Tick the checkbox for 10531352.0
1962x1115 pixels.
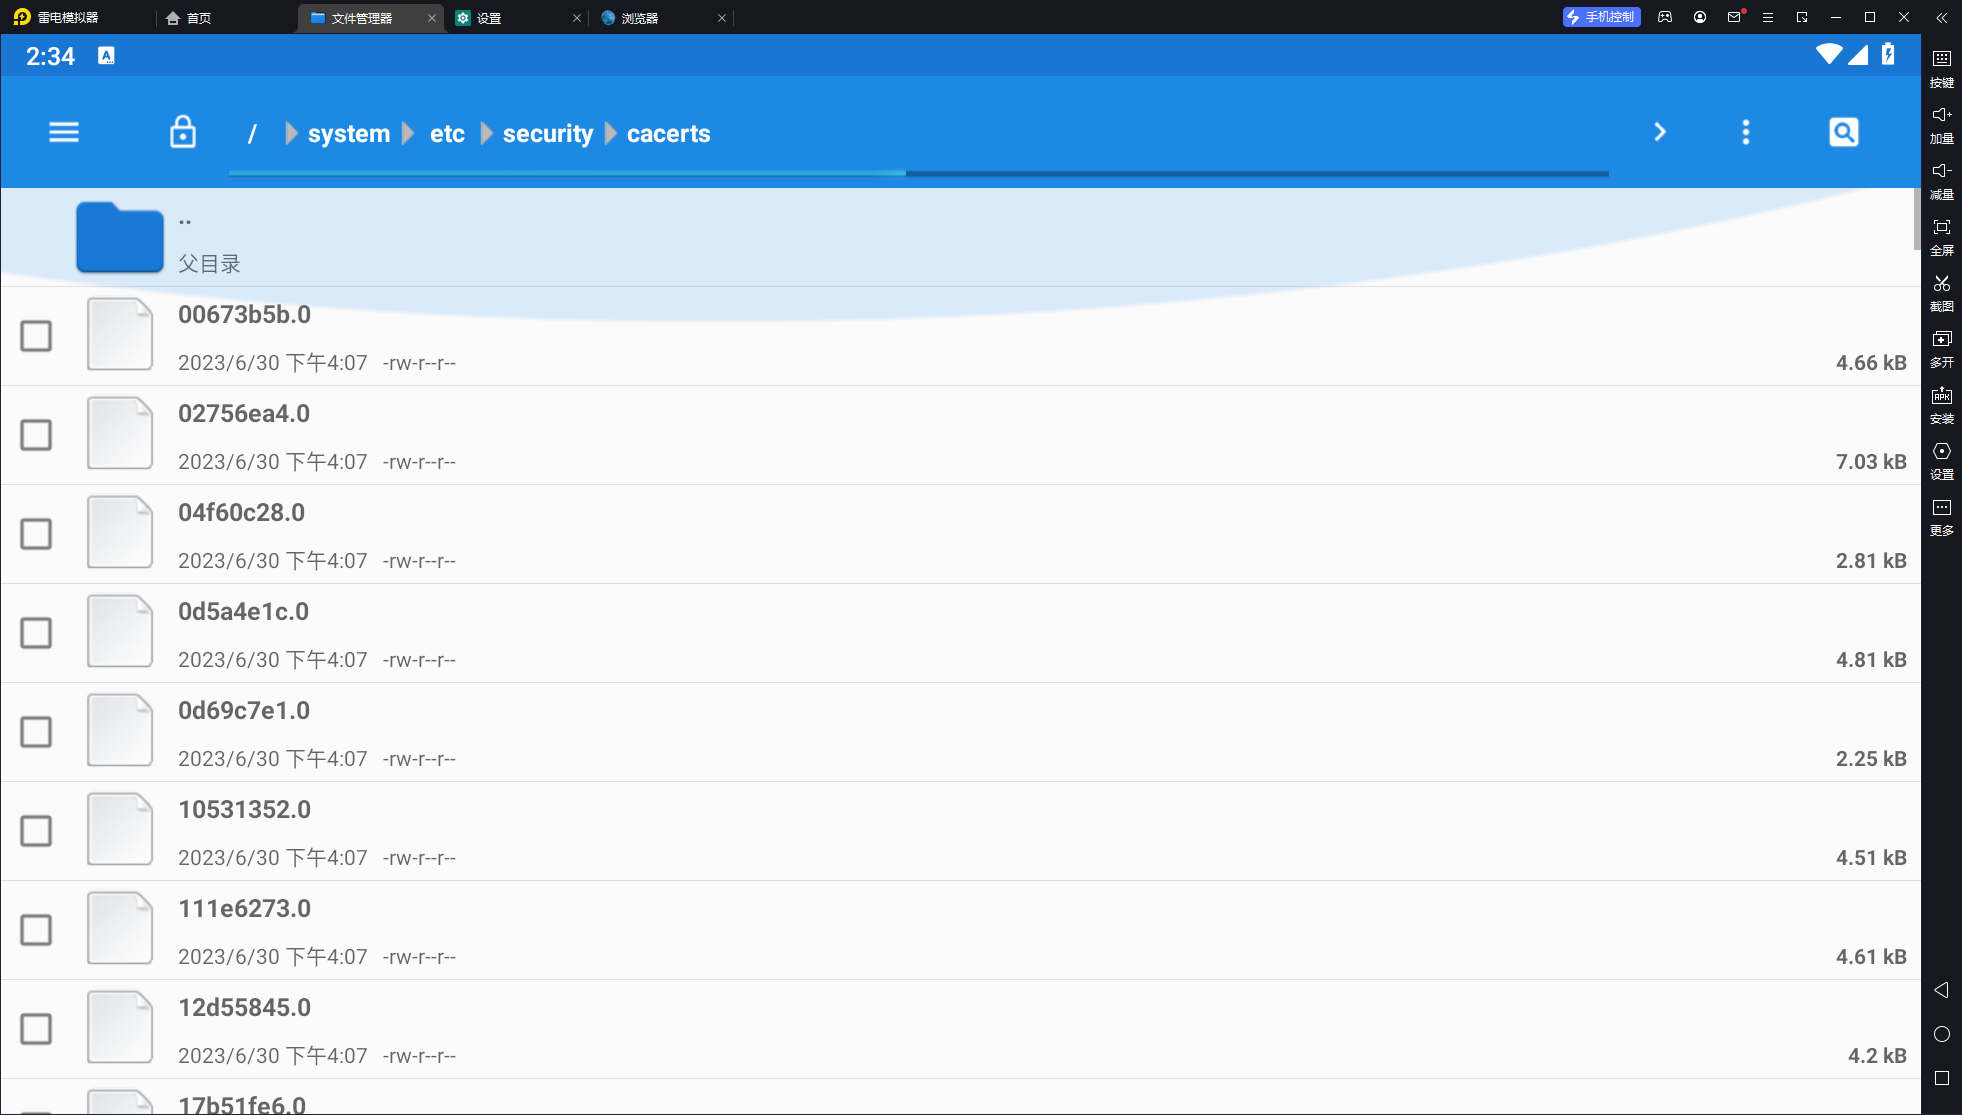click(x=36, y=831)
